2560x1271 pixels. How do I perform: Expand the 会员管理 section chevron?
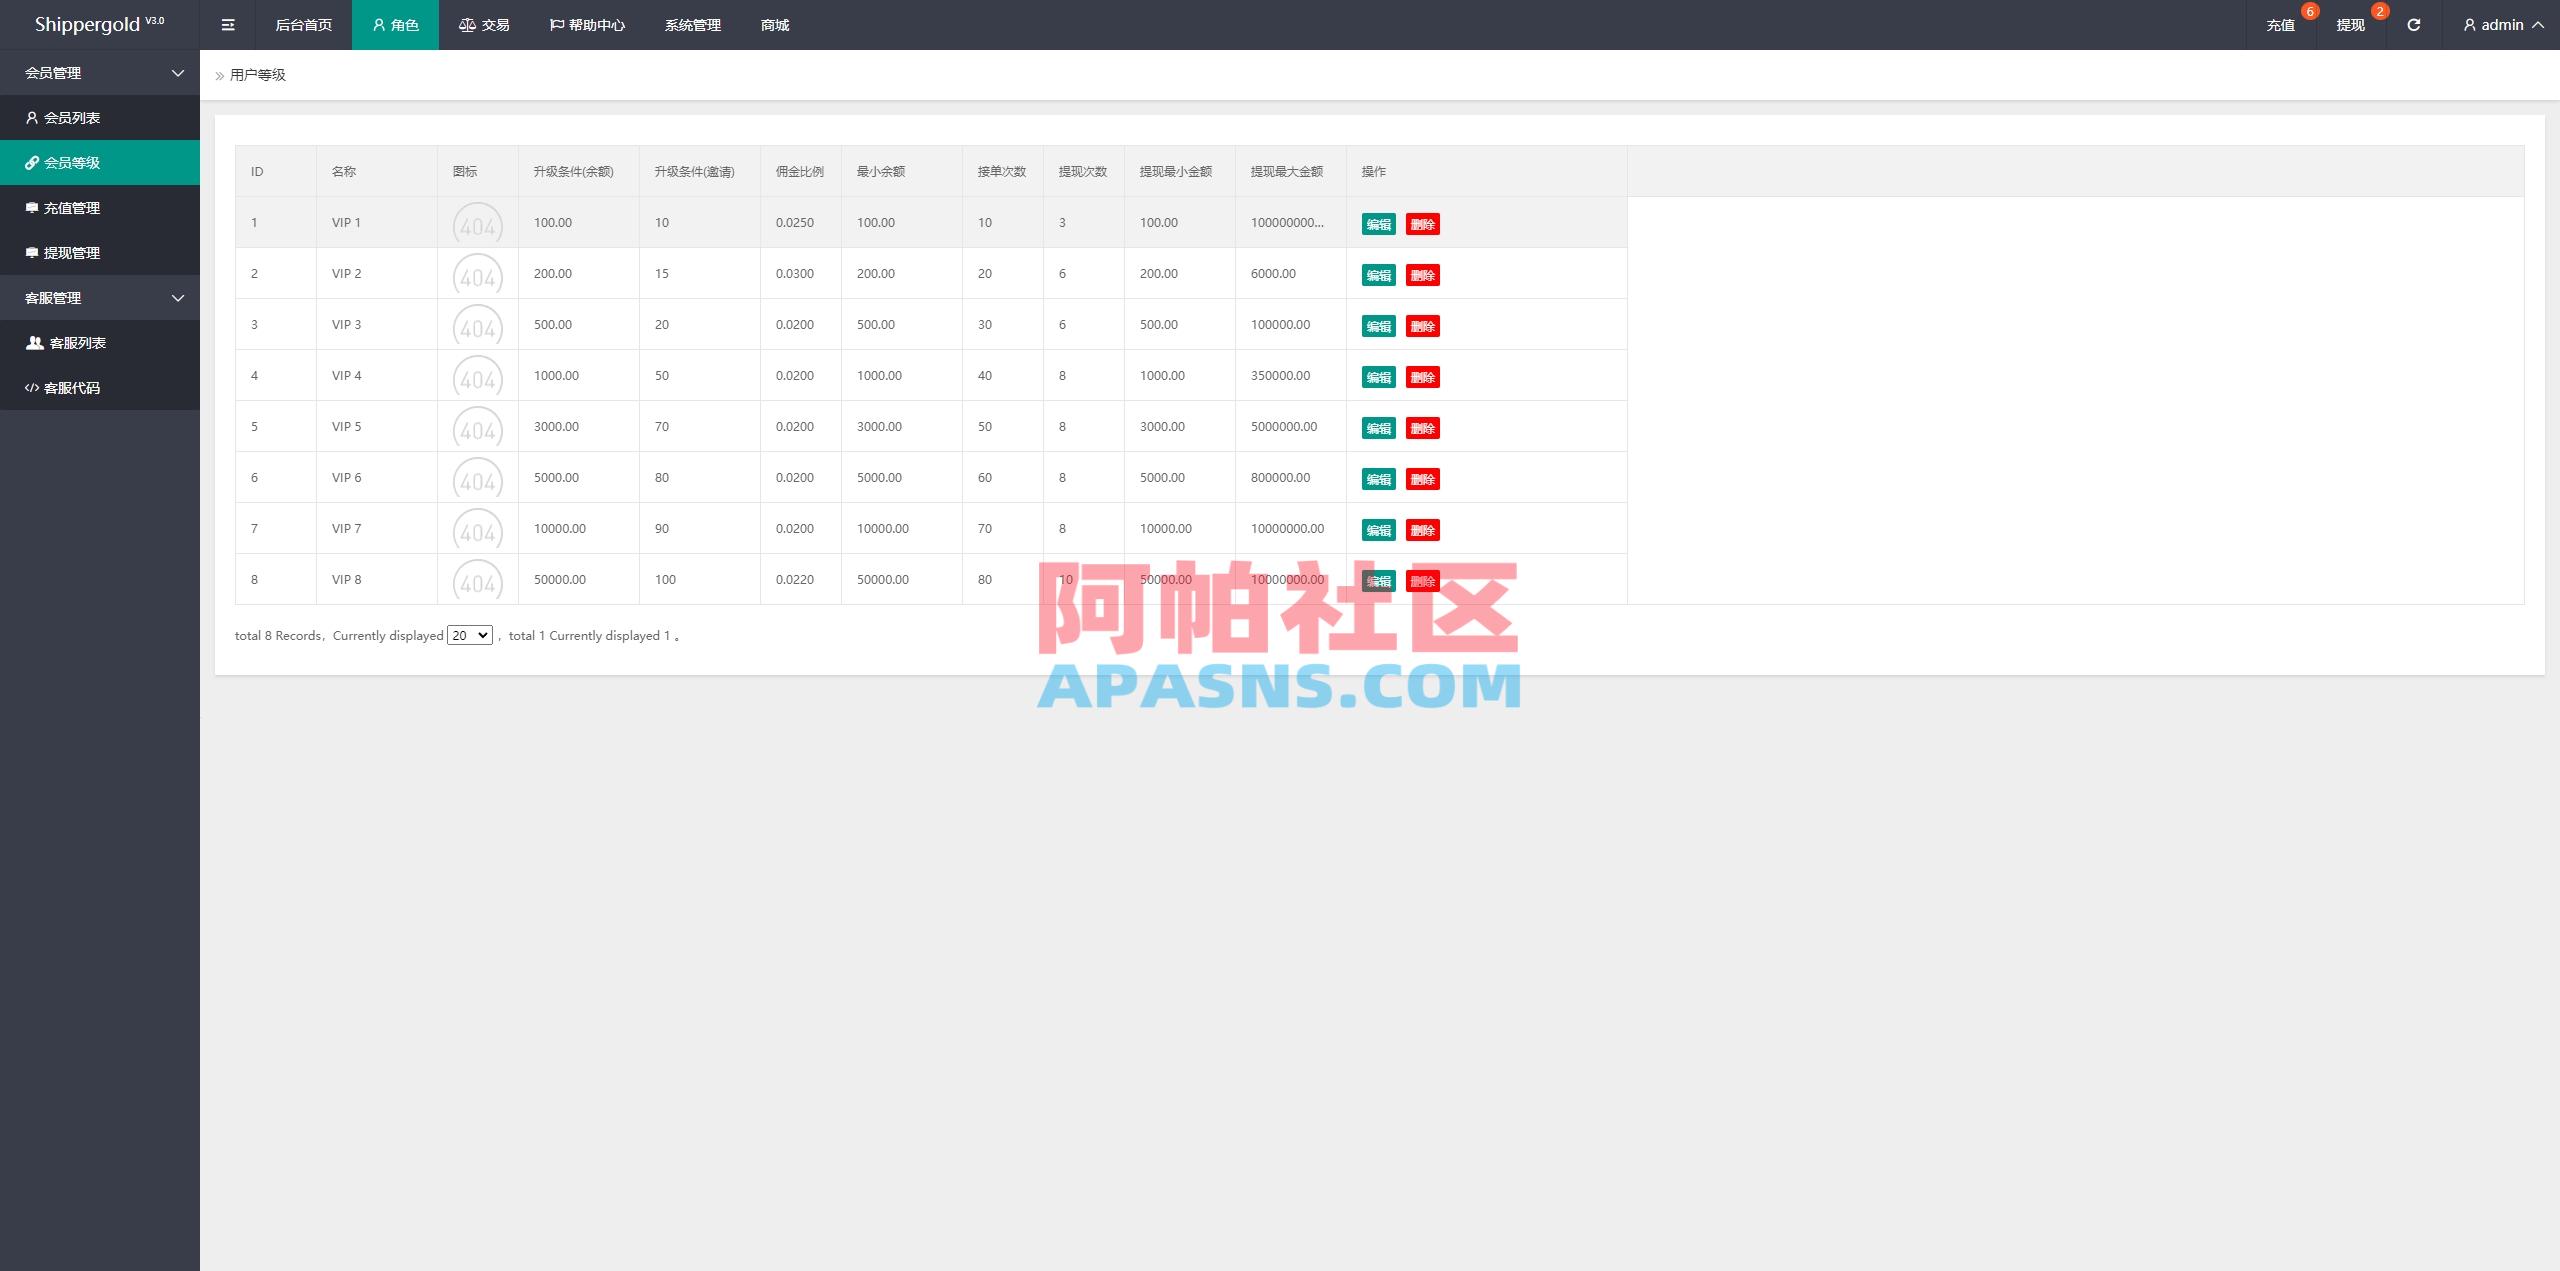point(178,72)
